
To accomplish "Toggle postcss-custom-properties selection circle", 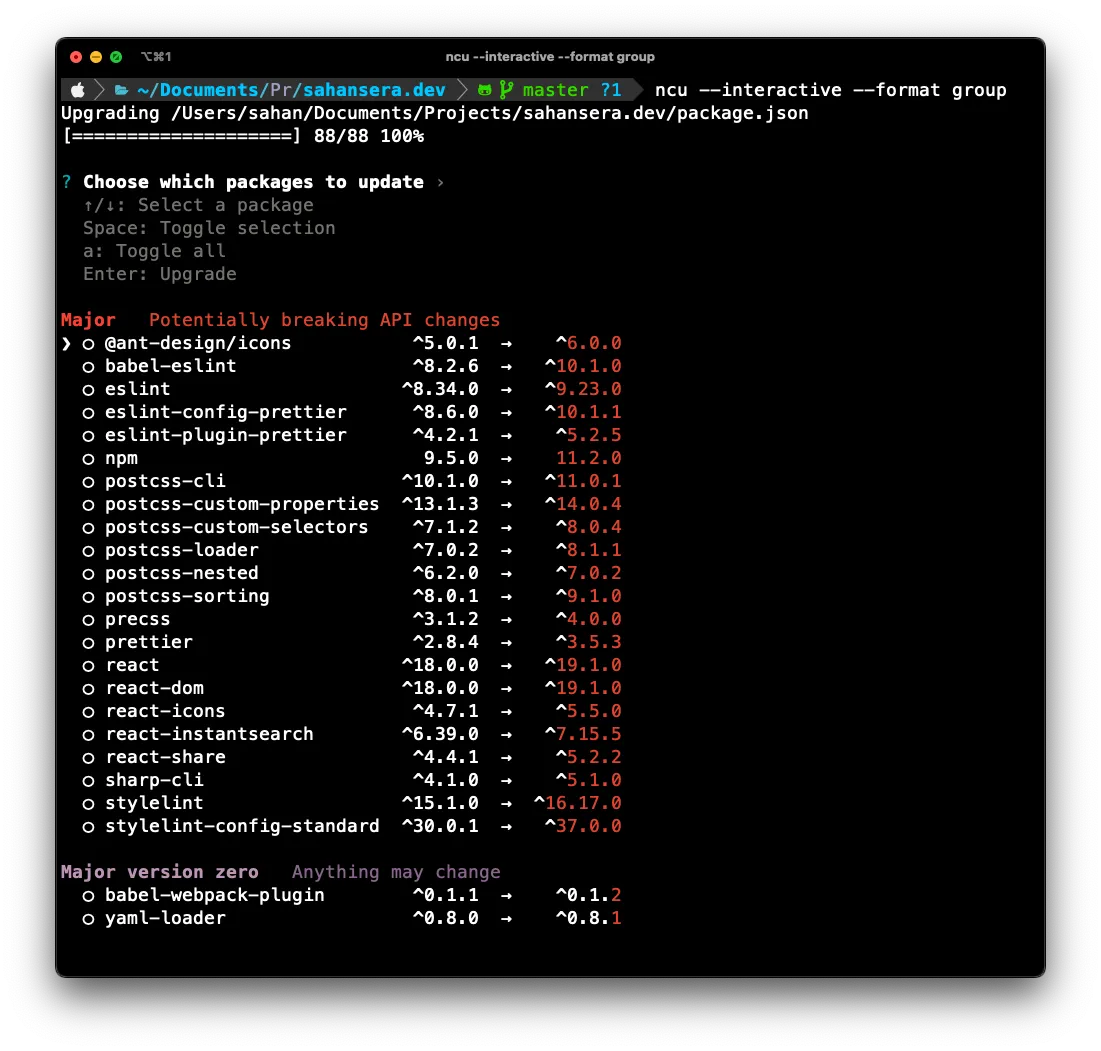I will click(88, 505).
